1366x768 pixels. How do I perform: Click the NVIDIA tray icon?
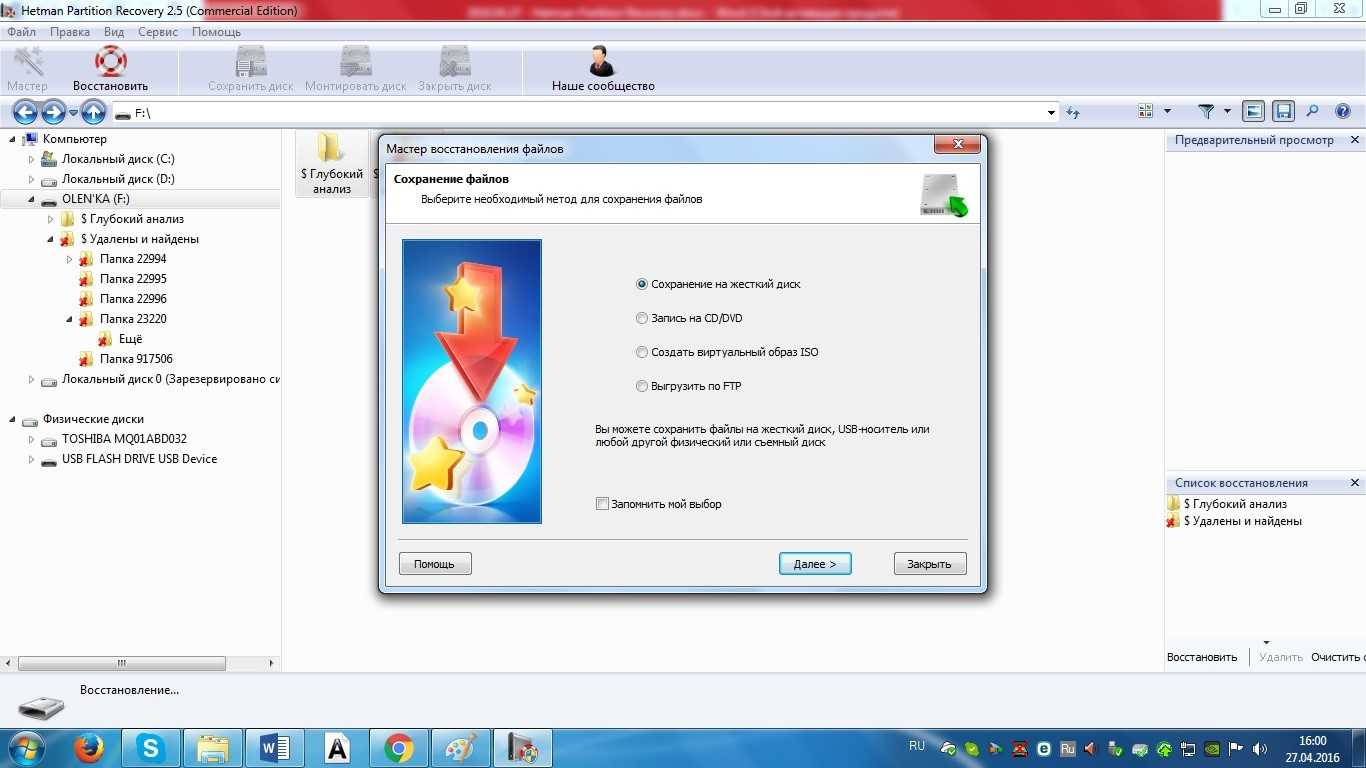tap(1213, 748)
